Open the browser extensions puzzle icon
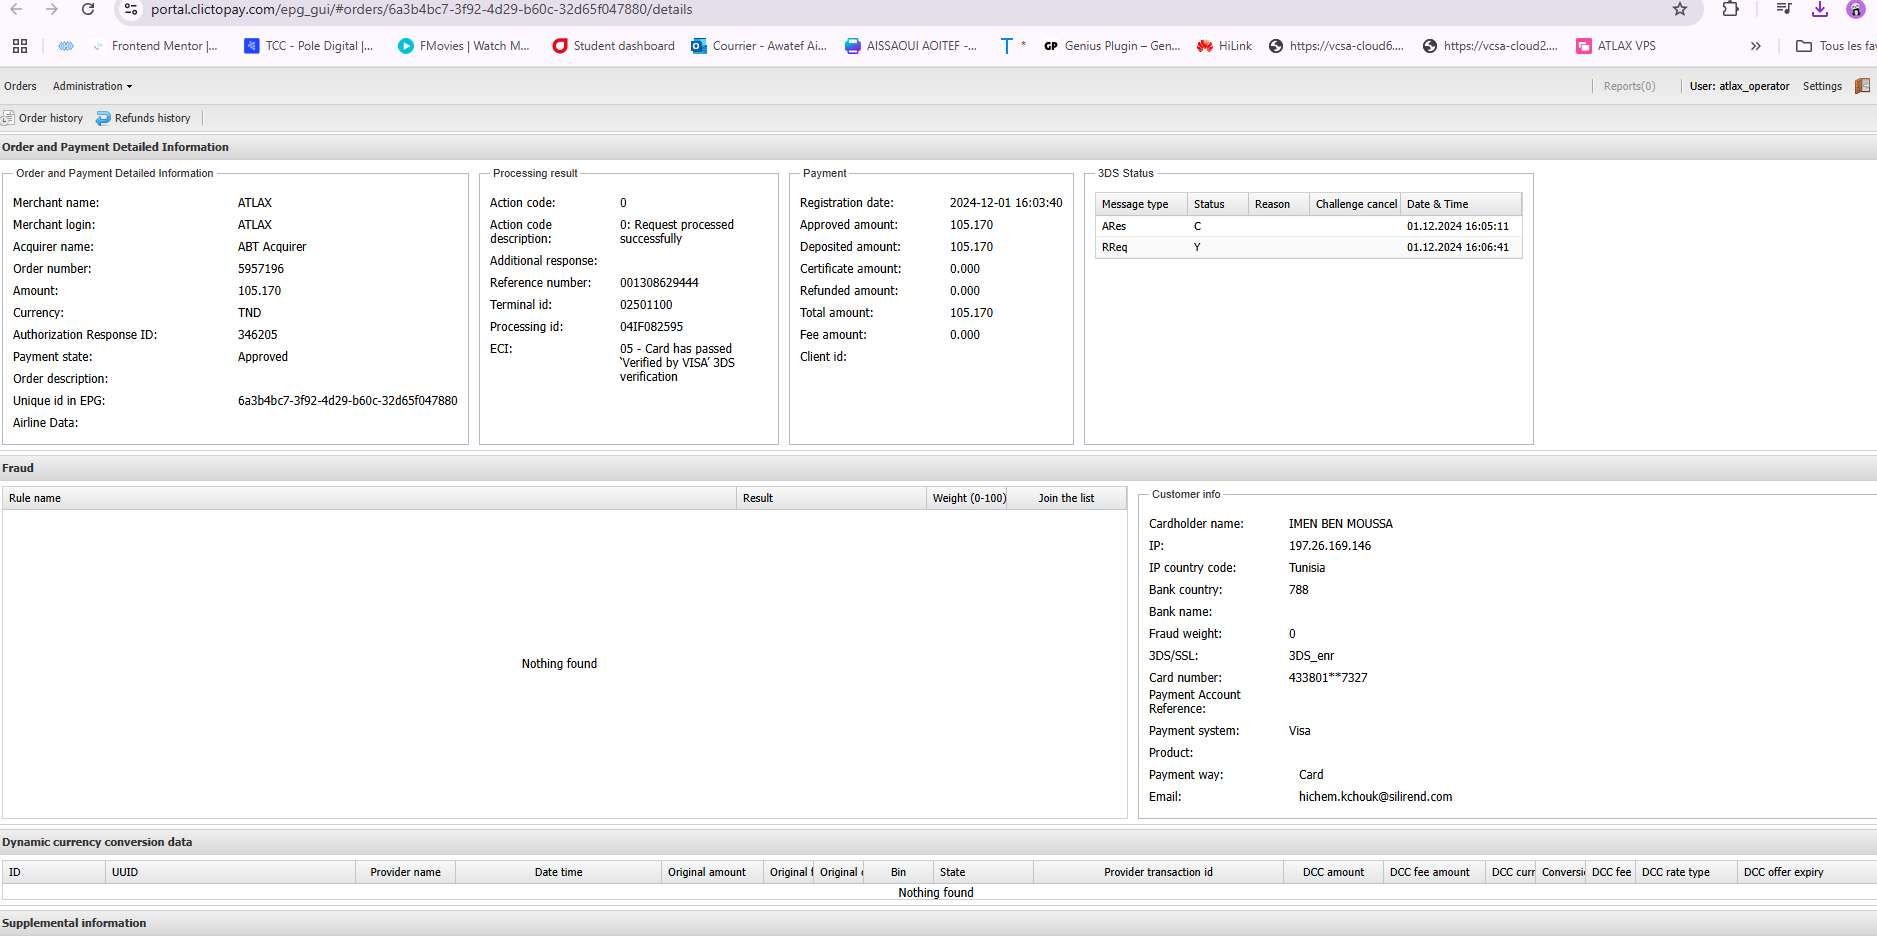Viewport: 1877px width, 941px height. pos(1730,9)
